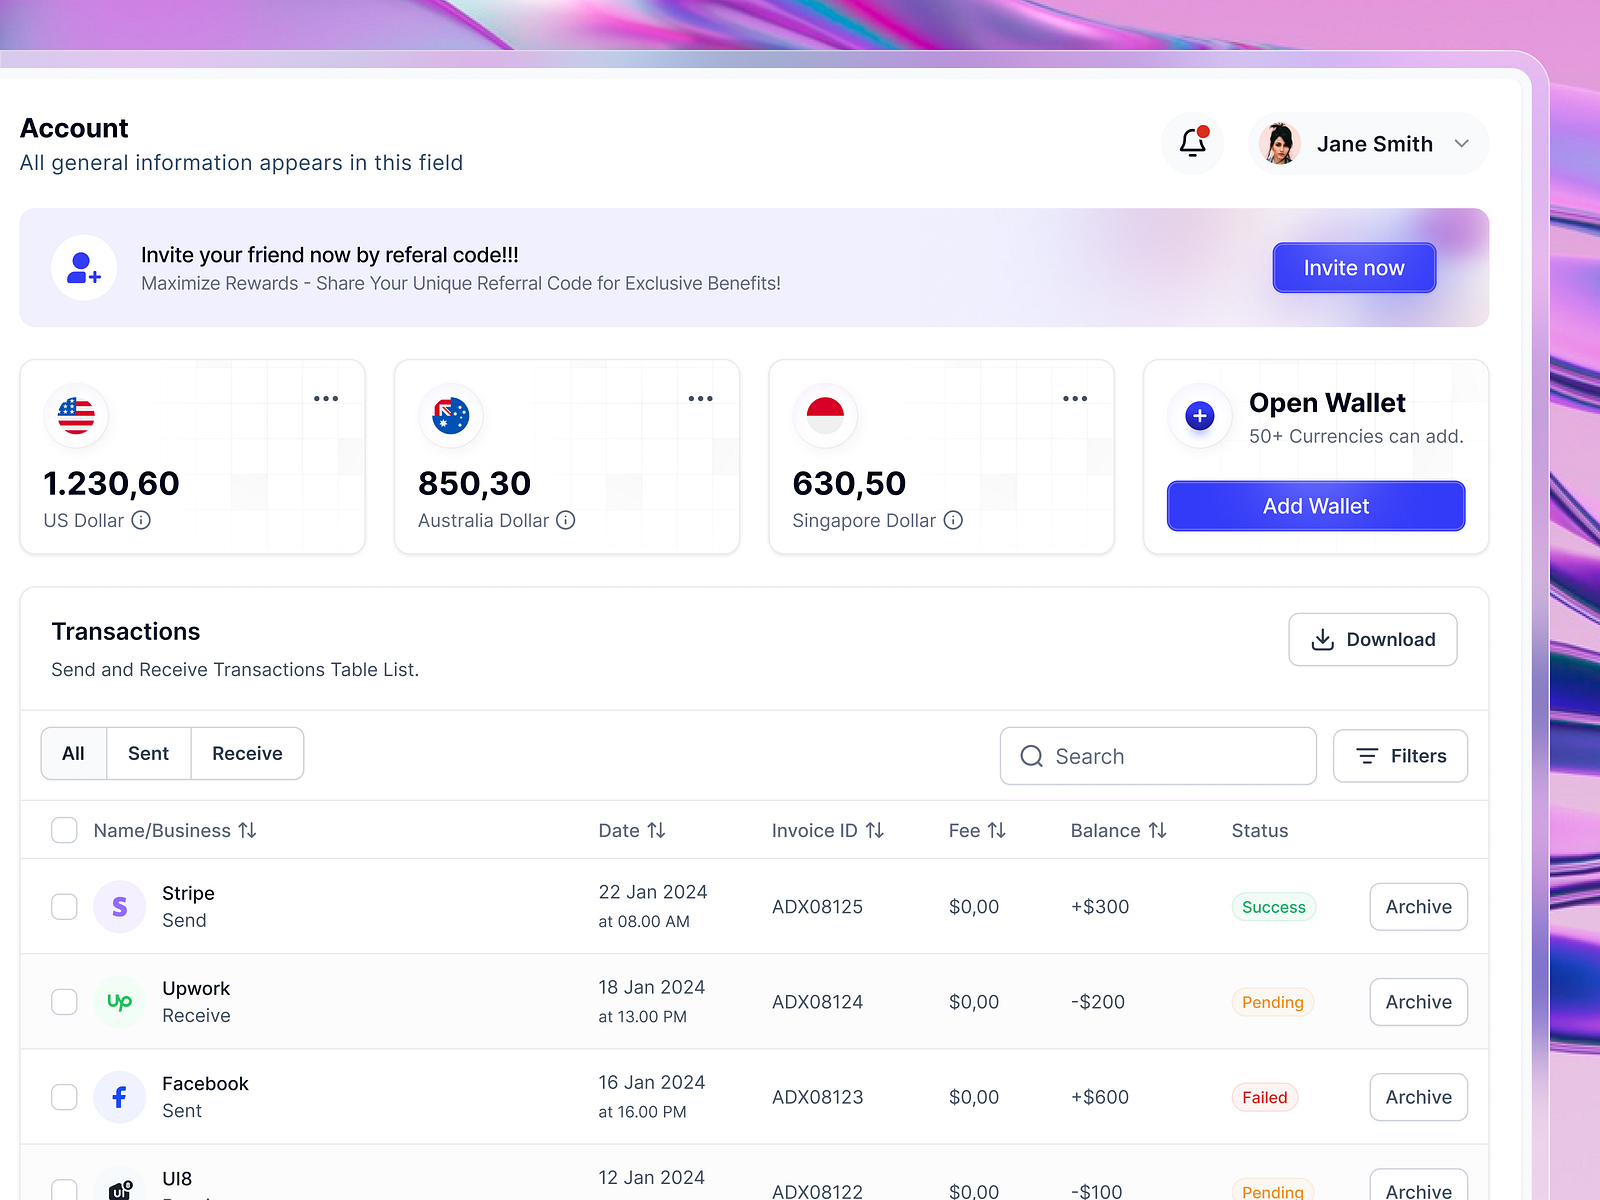Switch to the Sent tab
1600x1200 pixels.
148,753
